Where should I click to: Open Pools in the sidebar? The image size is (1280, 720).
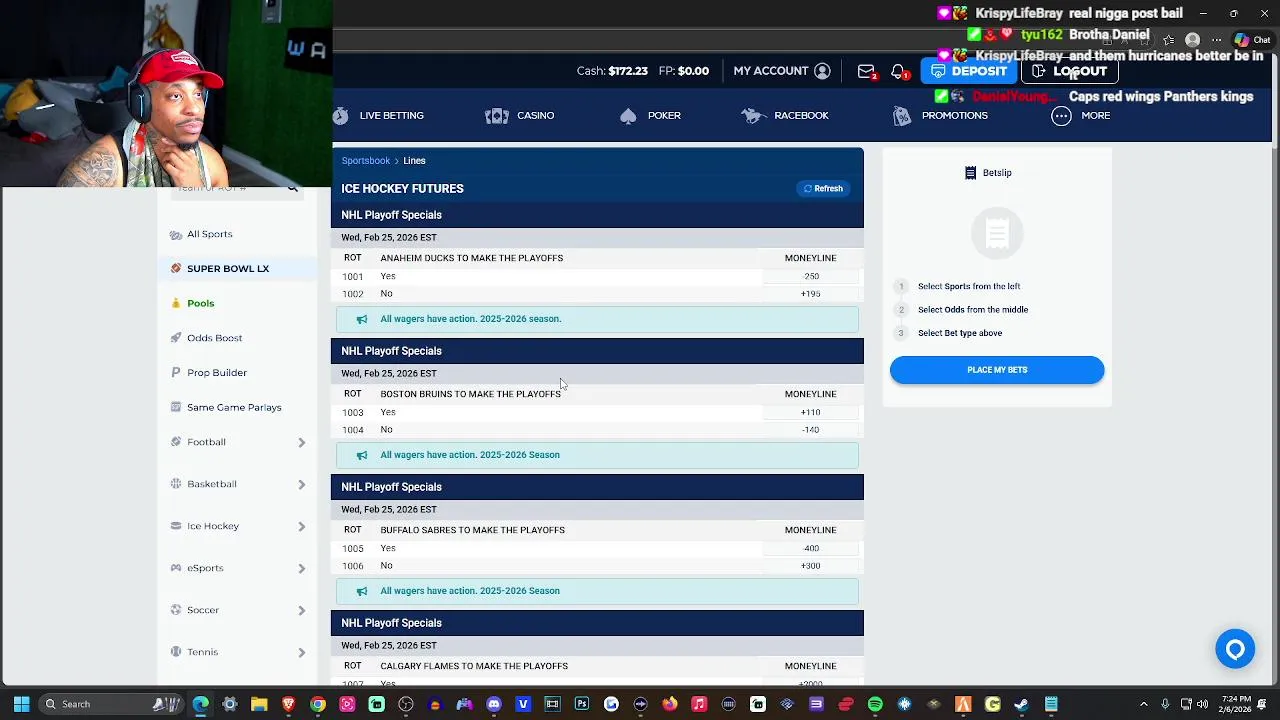(201, 303)
